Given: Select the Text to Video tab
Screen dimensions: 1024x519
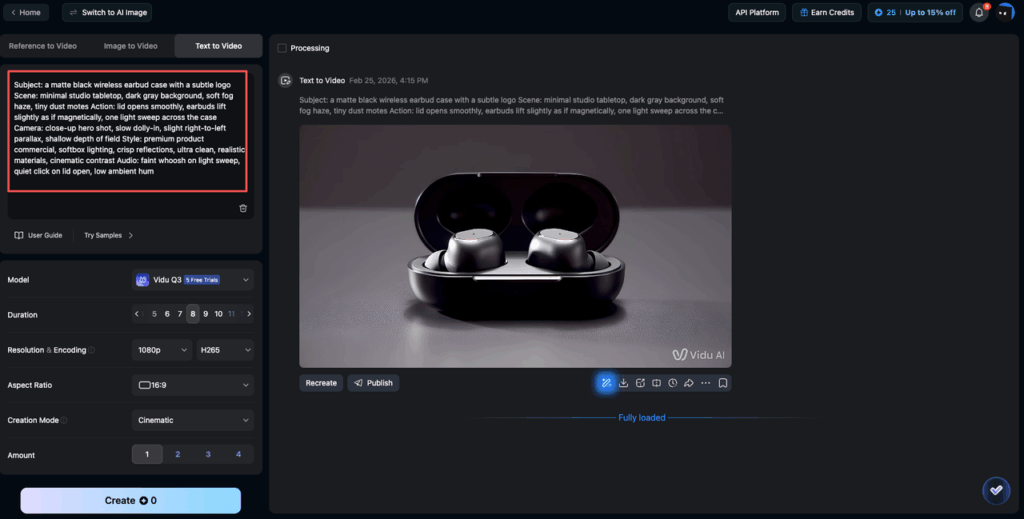Looking at the screenshot, I should (x=219, y=46).
